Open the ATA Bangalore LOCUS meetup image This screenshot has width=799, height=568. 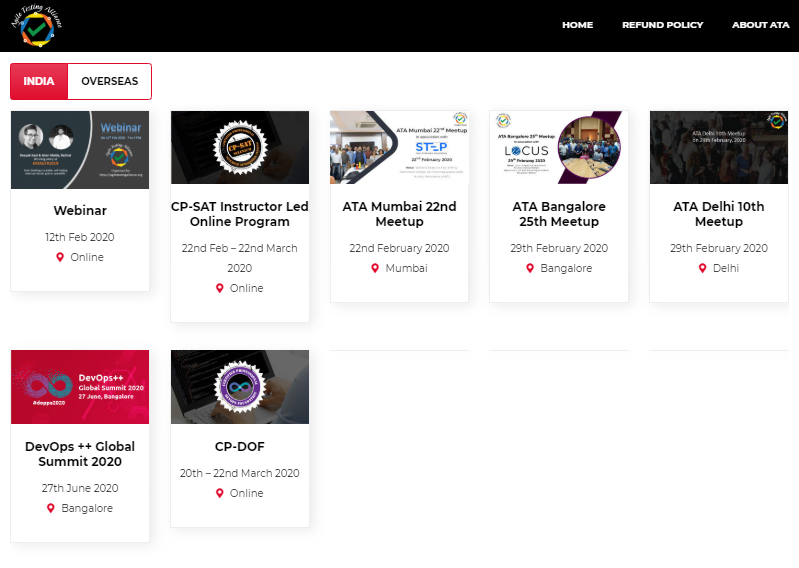point(559,147)
